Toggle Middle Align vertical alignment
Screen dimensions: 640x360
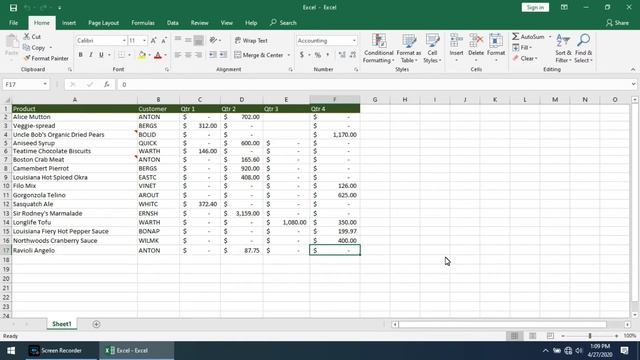pyautogui.click(x=188, y=40)
